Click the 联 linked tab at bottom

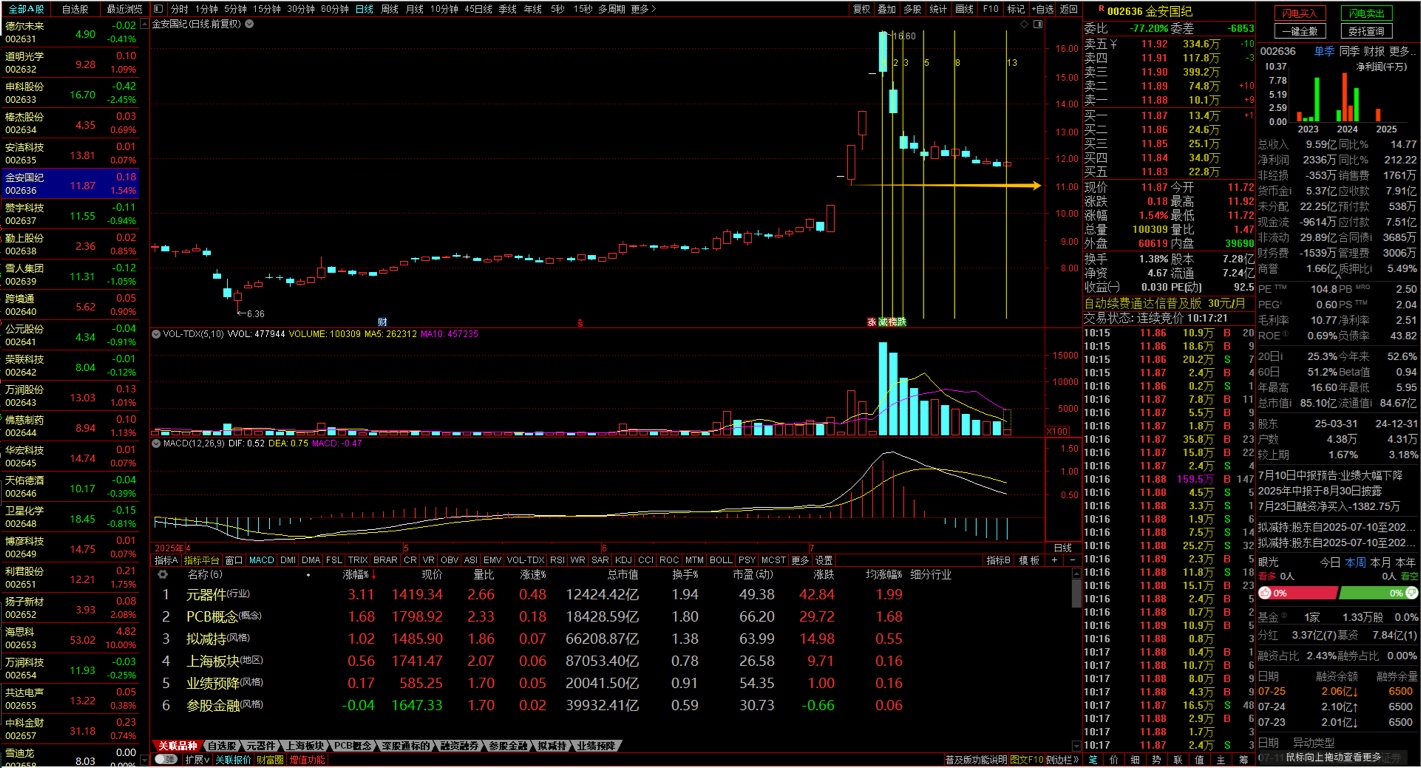(1178, 759)
